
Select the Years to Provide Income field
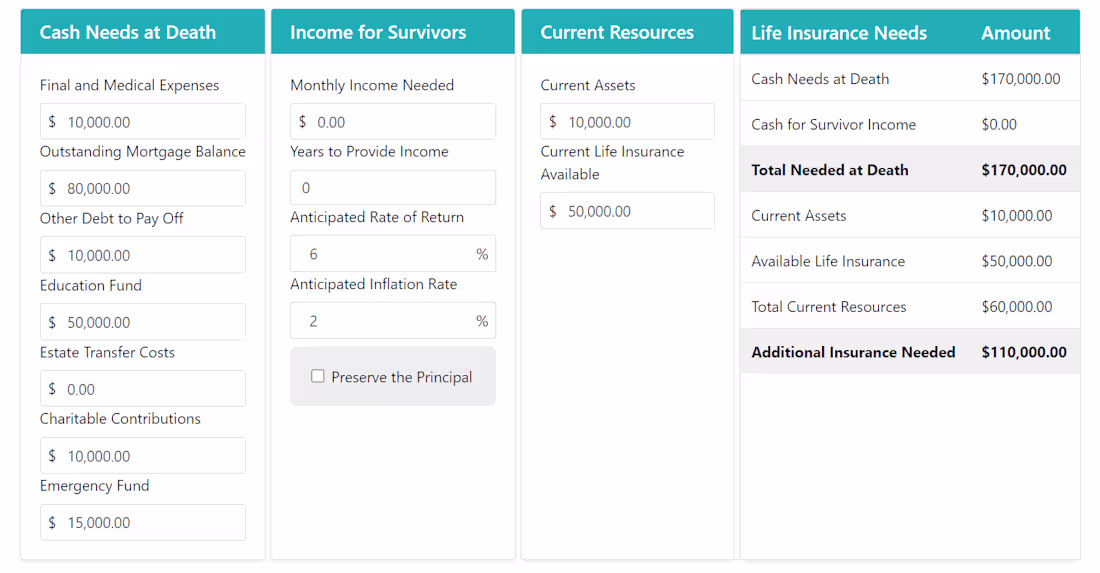click(x=393, y=187)
